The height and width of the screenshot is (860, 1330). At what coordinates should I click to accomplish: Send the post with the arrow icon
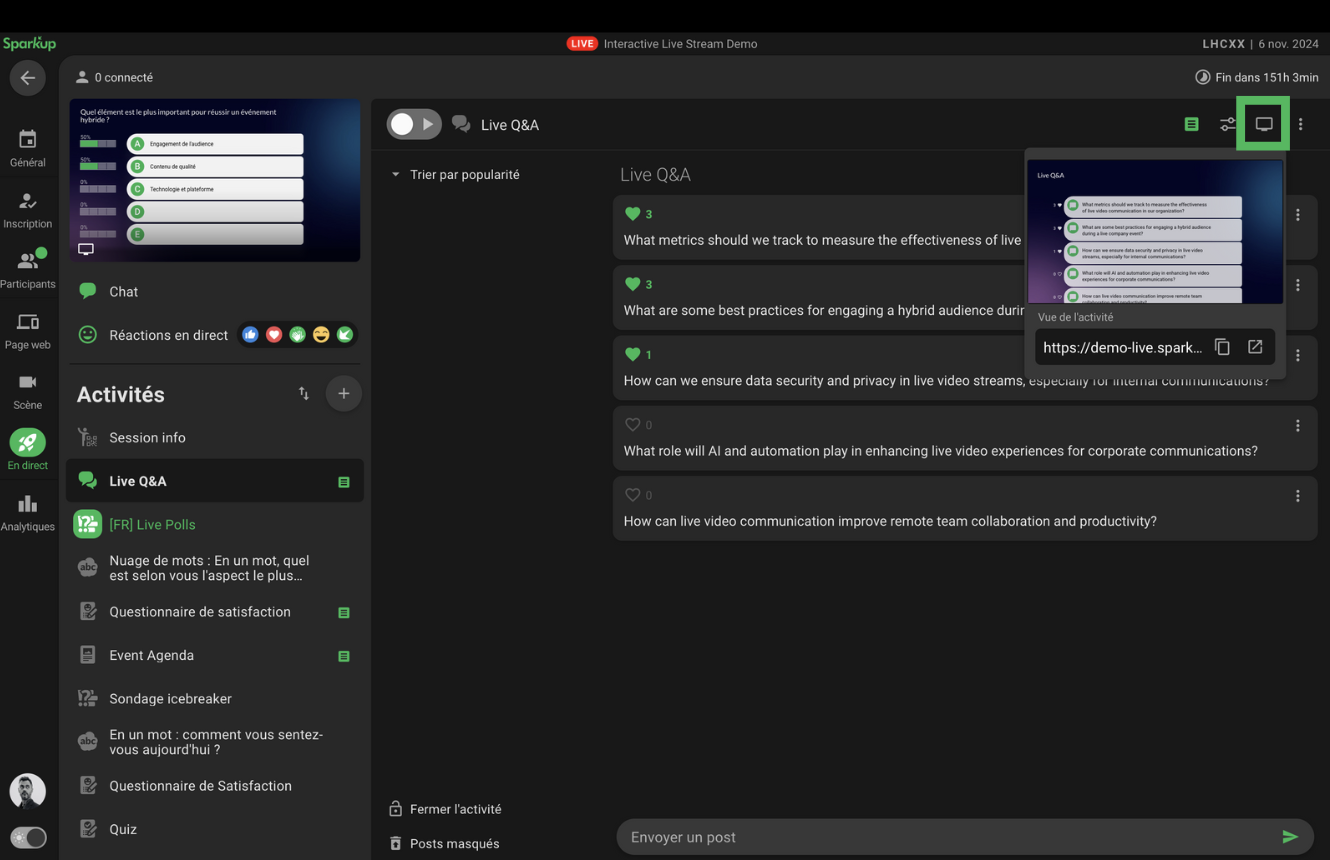click(1290, 837)
